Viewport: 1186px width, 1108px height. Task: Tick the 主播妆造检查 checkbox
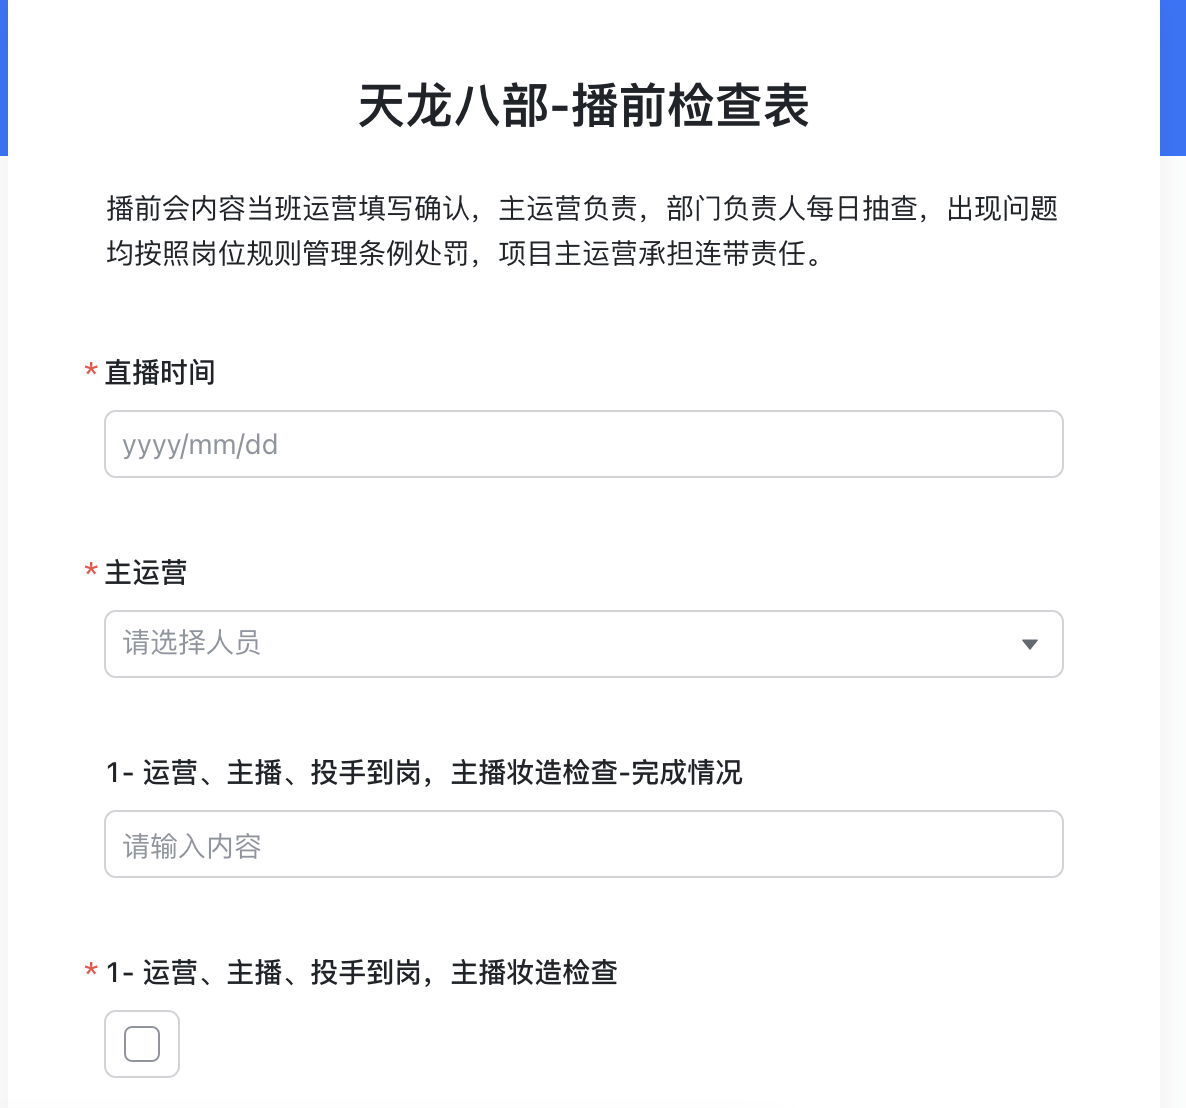(142, 1044)
